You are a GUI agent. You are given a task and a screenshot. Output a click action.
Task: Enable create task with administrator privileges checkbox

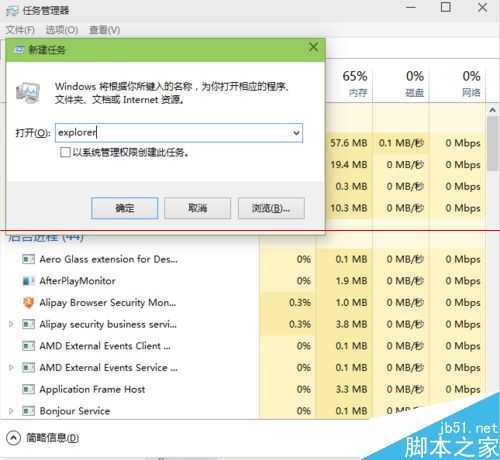tap(65, 152)
